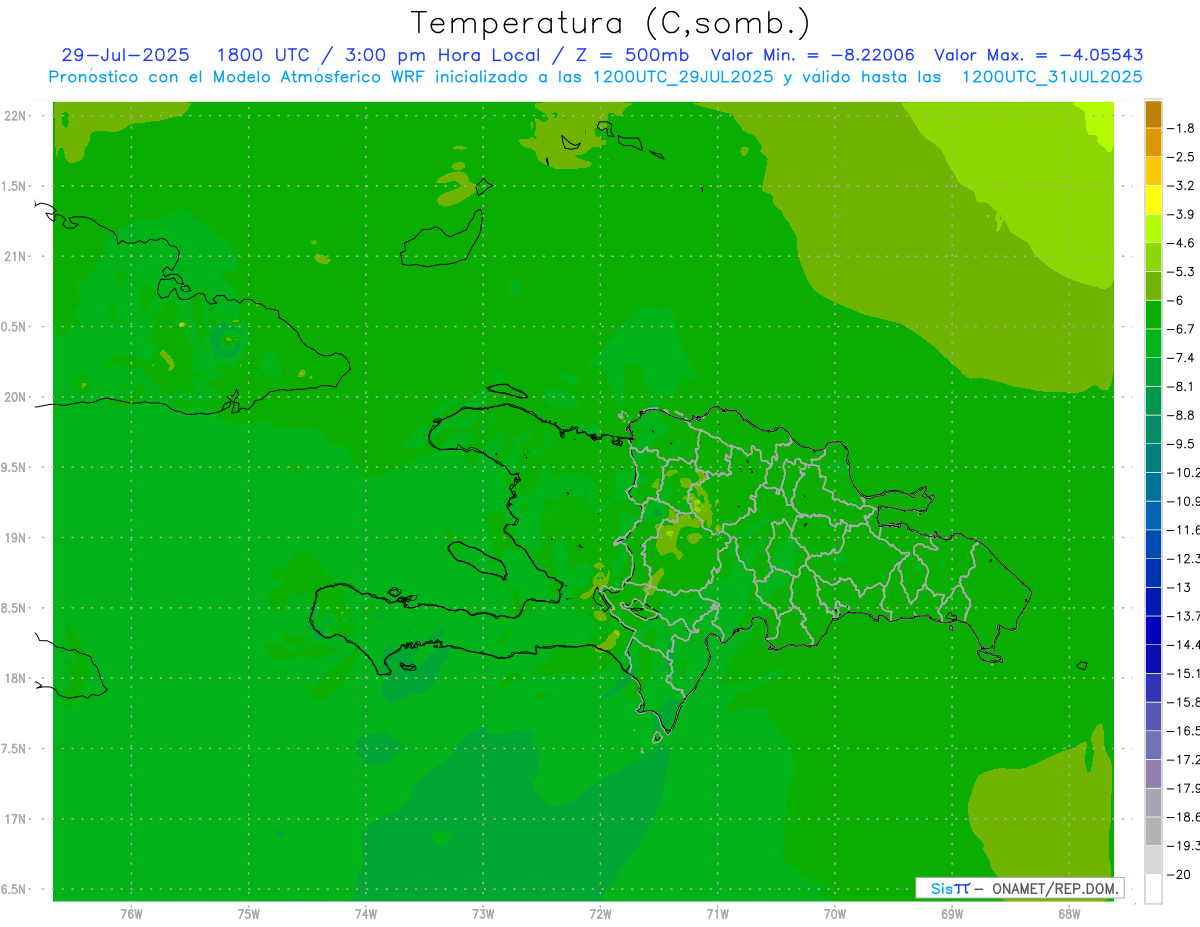1200x927 pixels.
Task: Click the '-8.8' colorbar label
Action: click(1181, 414)
